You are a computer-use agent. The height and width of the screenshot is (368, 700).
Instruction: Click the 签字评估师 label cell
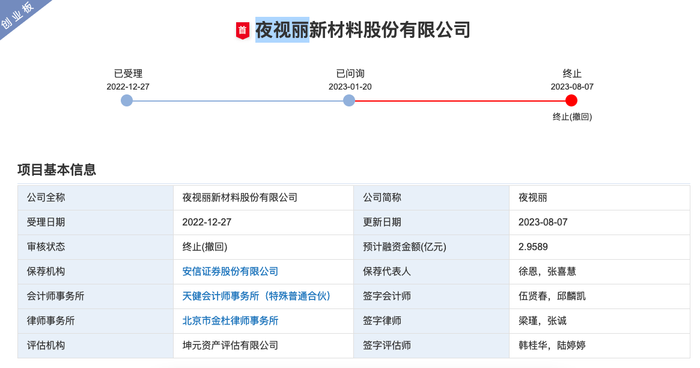point(431,345)
